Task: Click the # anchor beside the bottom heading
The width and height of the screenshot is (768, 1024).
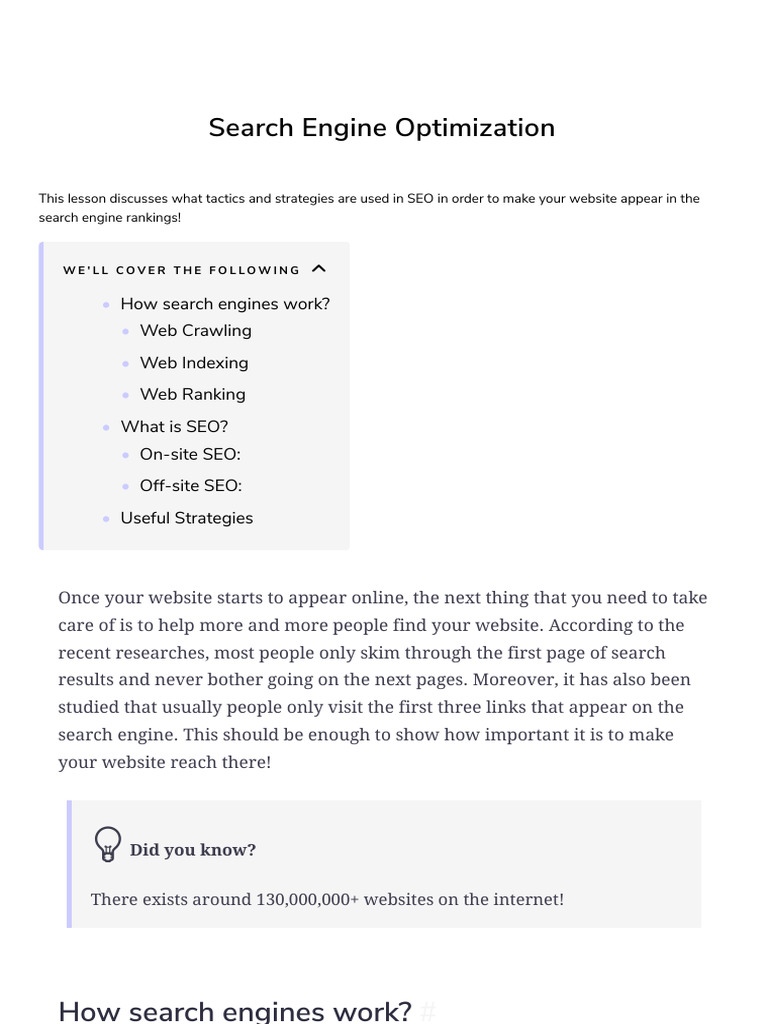Action: [428, 1011]
